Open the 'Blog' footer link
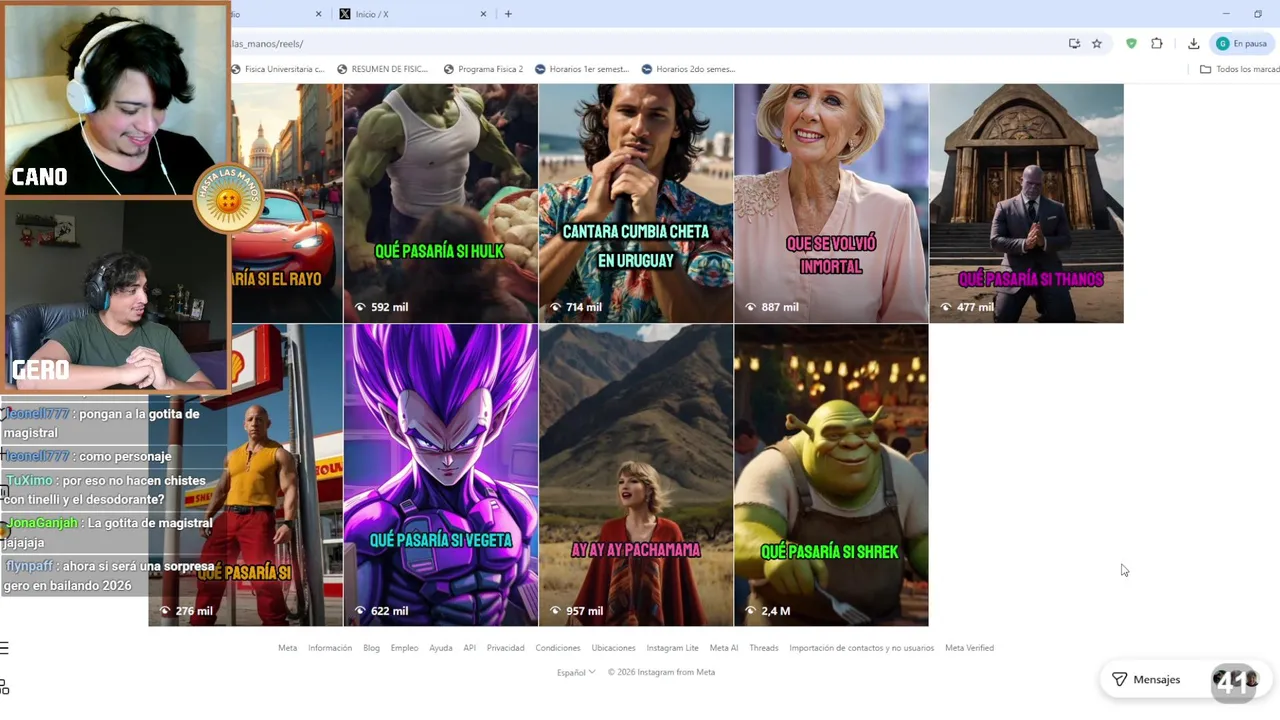The height and width of the screenshot is (720, 1280). pos(371,648)
